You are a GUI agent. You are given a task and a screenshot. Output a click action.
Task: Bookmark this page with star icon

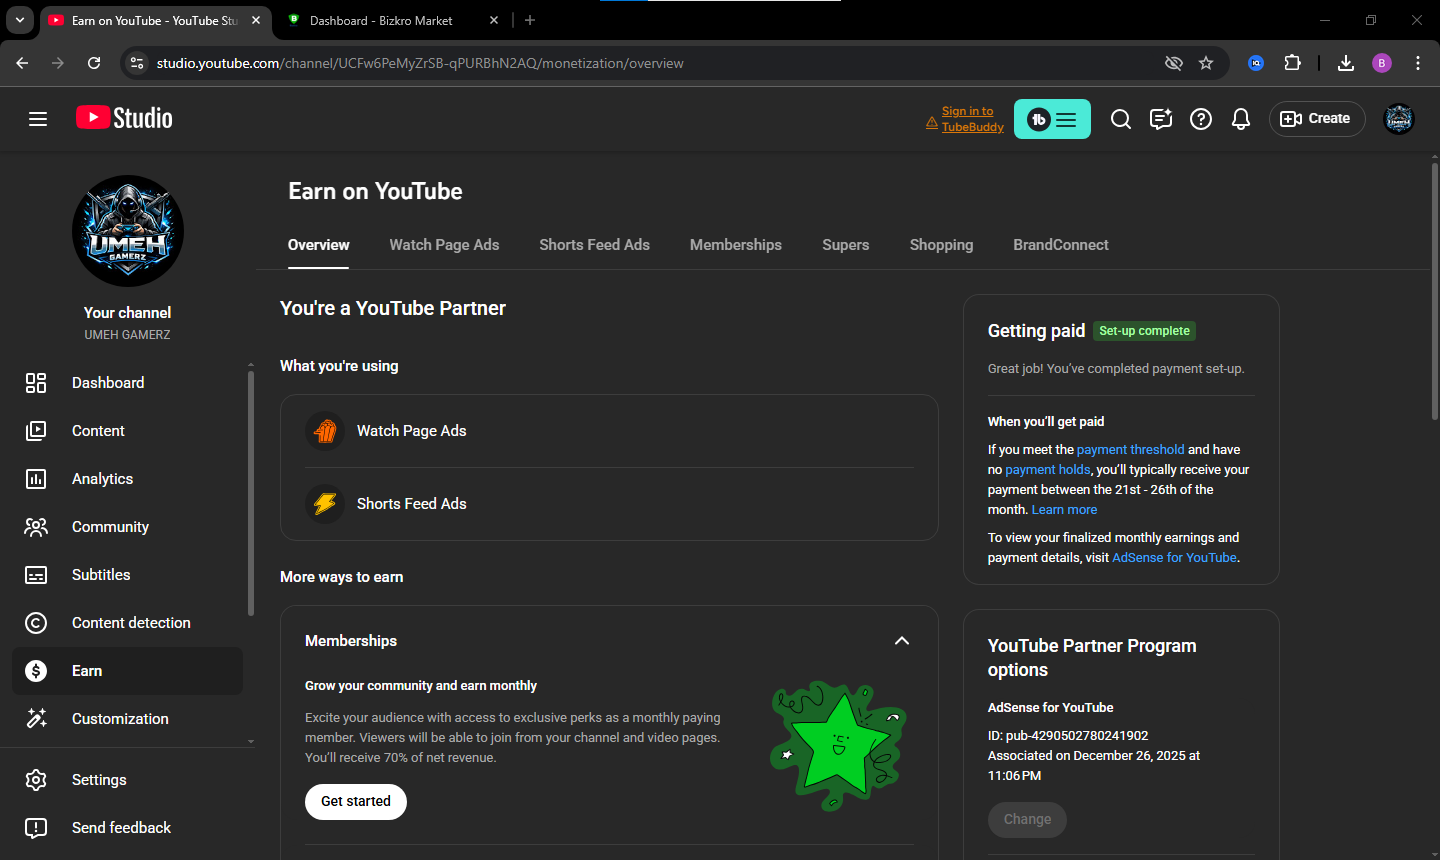[x=1206, y=63]
